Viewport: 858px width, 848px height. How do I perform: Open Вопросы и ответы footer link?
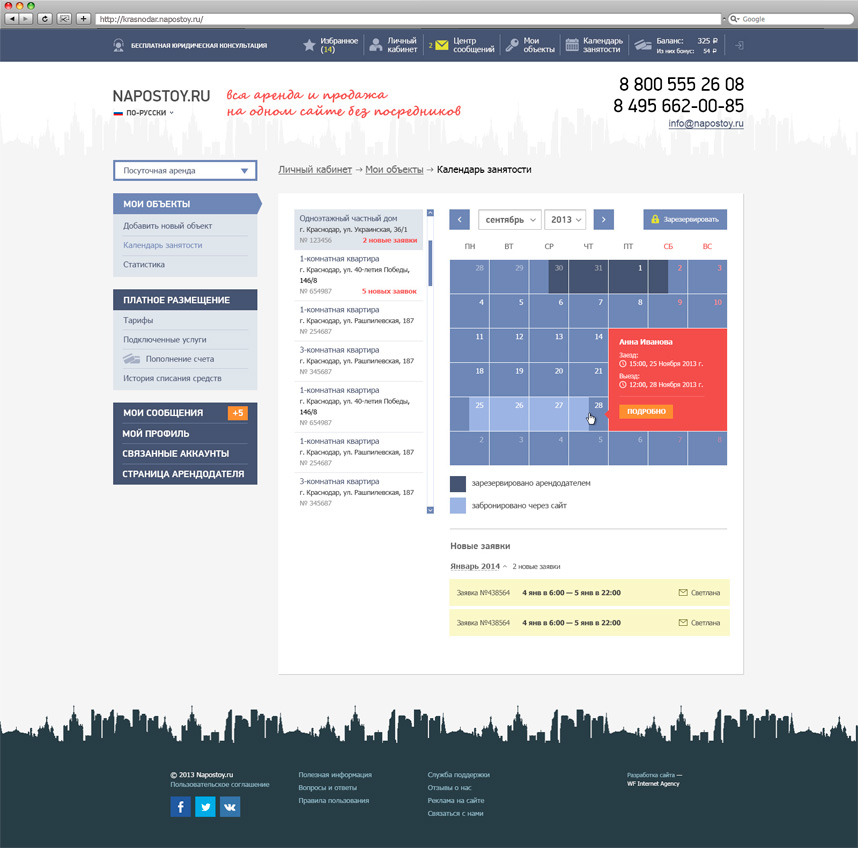pos(327,788)
